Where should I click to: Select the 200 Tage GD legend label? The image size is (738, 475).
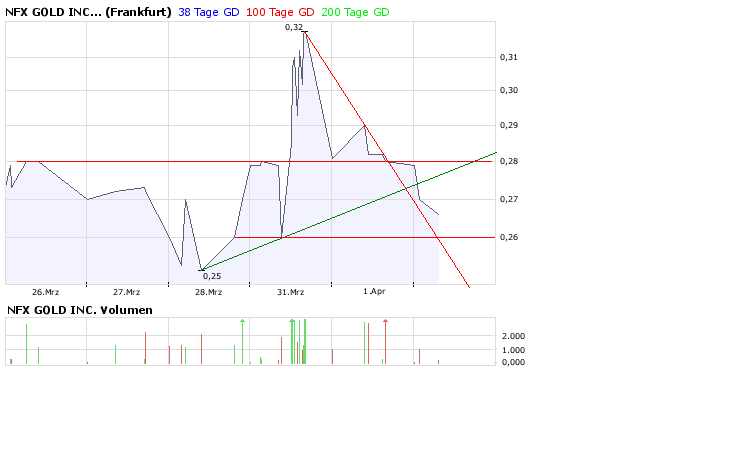click(355, 12)
